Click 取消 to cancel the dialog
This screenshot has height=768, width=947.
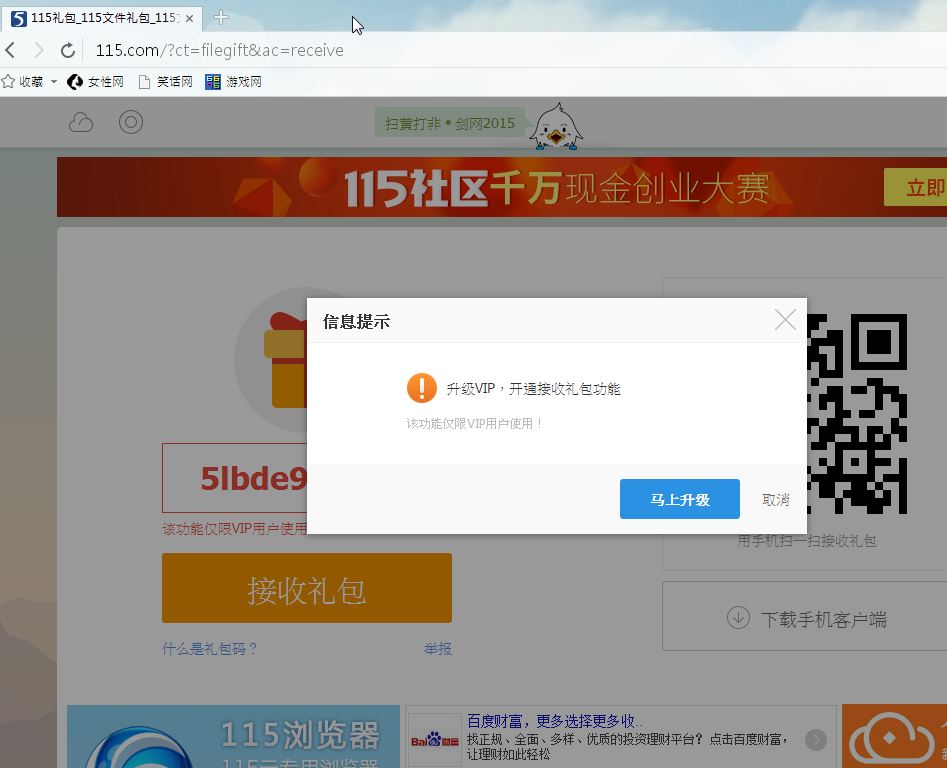point(775,499)
